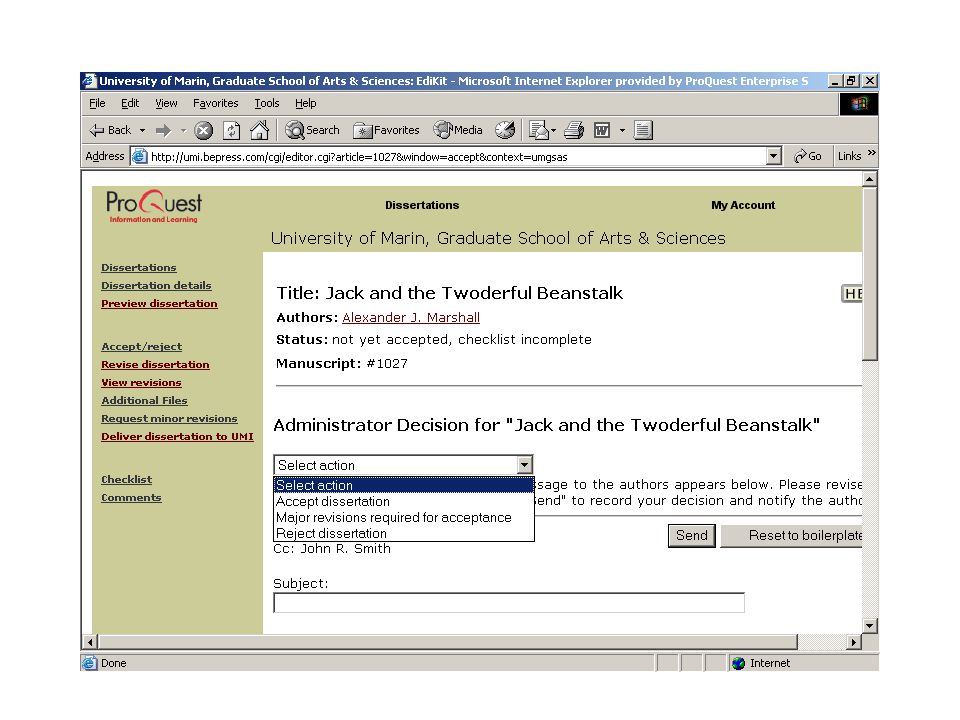Open the File menu
The height and width of the screenshot is (720, 960).
[97, 103]
